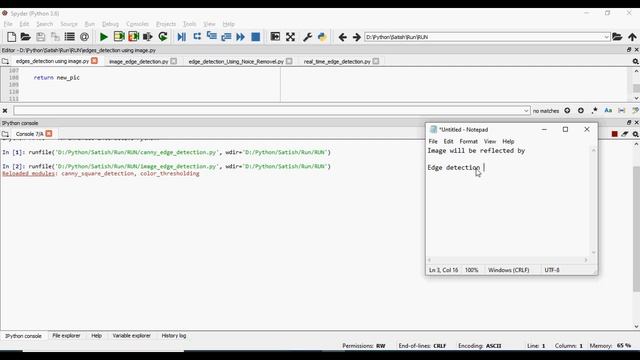
Task: Step over the current line in the debugger
Action: [197, 37]
